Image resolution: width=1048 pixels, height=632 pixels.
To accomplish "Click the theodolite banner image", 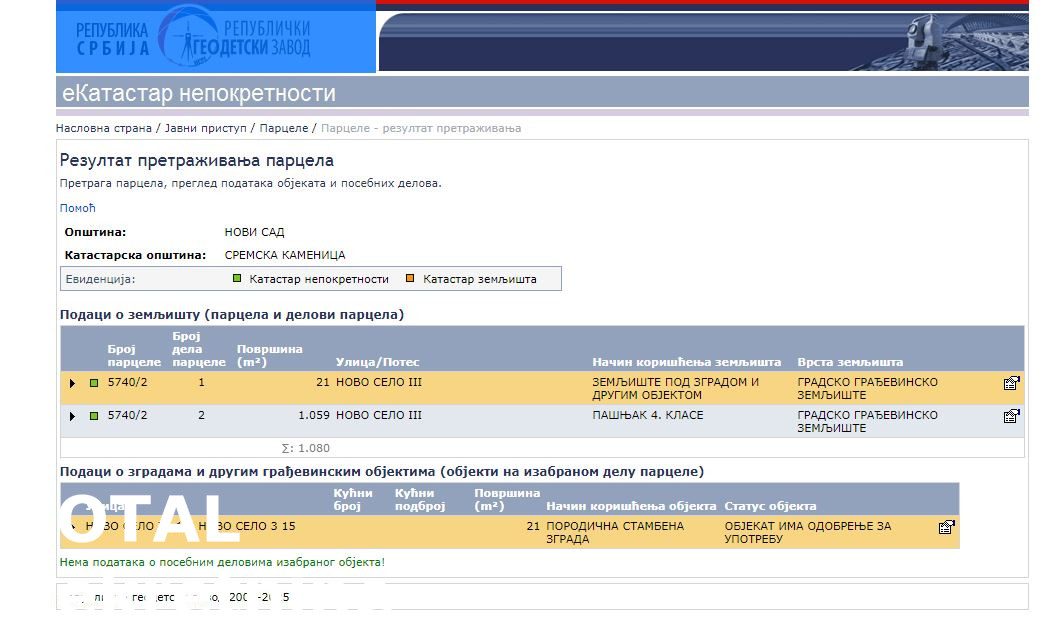I will pos(703,41).
